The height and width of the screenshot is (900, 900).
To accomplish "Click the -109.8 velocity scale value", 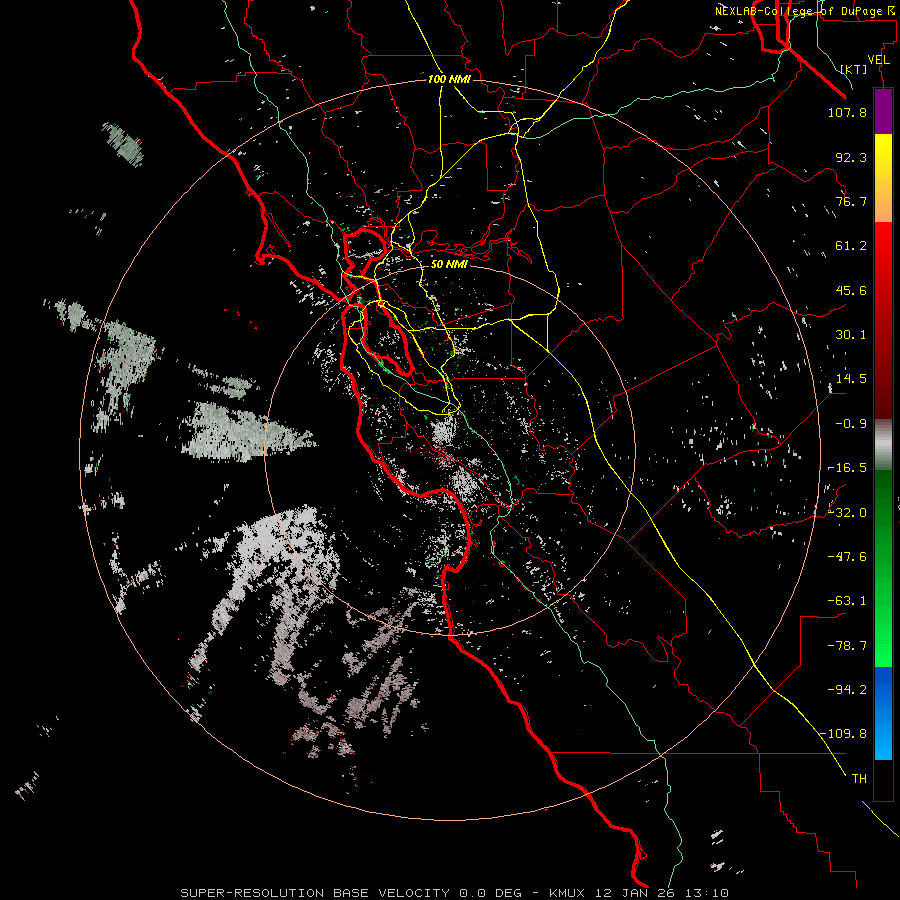I will pos(844,734).
